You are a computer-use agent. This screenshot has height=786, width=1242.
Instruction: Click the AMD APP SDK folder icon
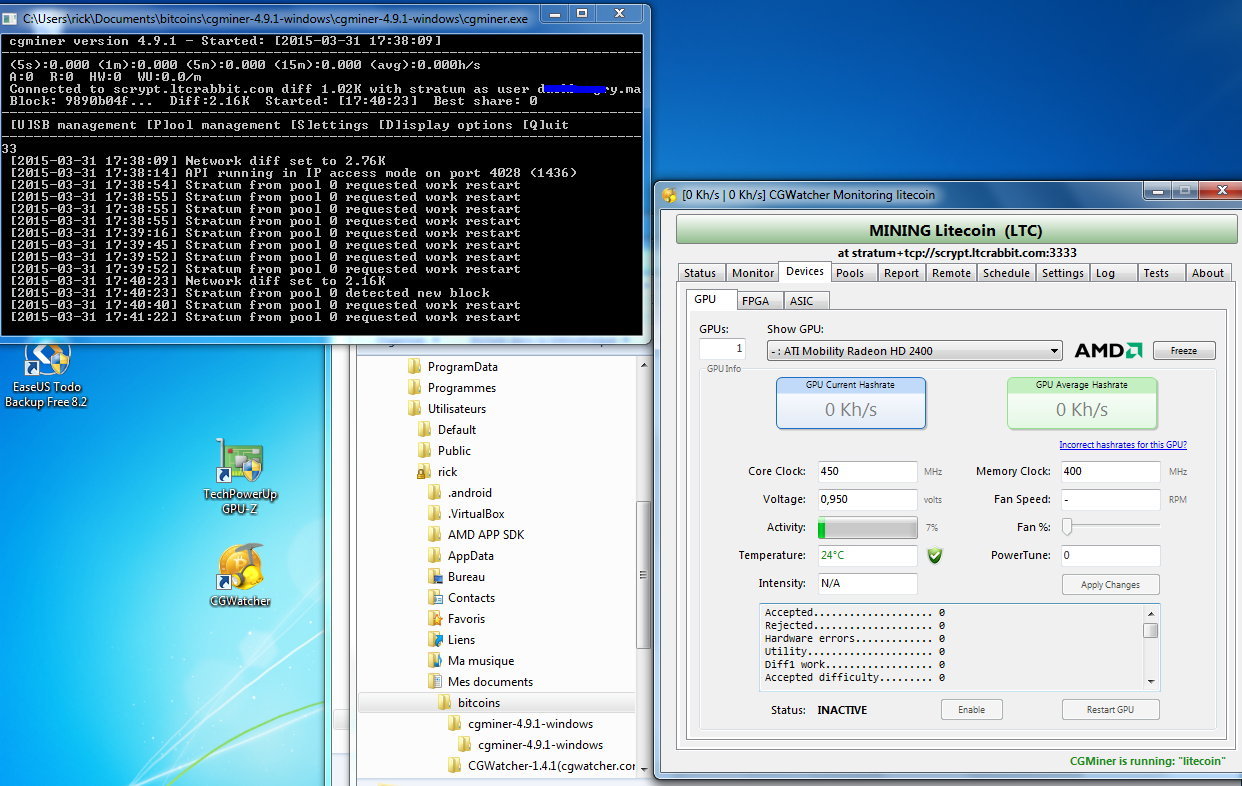(x=435, y=535)
